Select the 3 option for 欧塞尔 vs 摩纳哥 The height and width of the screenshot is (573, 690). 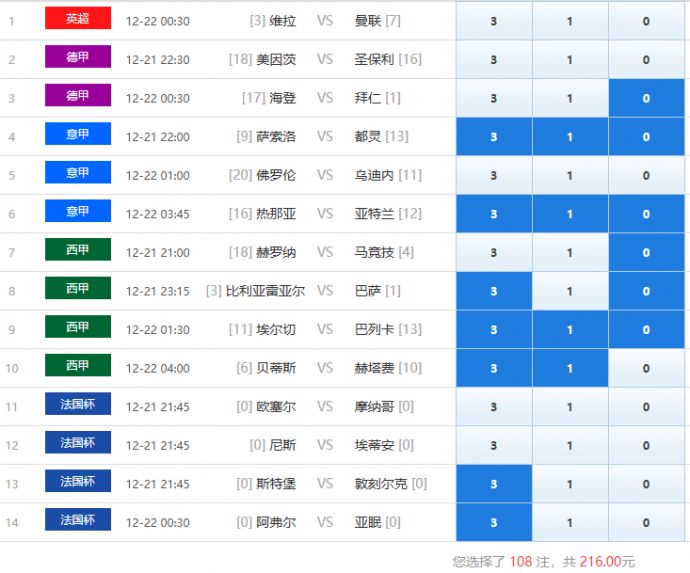point(493,407)
